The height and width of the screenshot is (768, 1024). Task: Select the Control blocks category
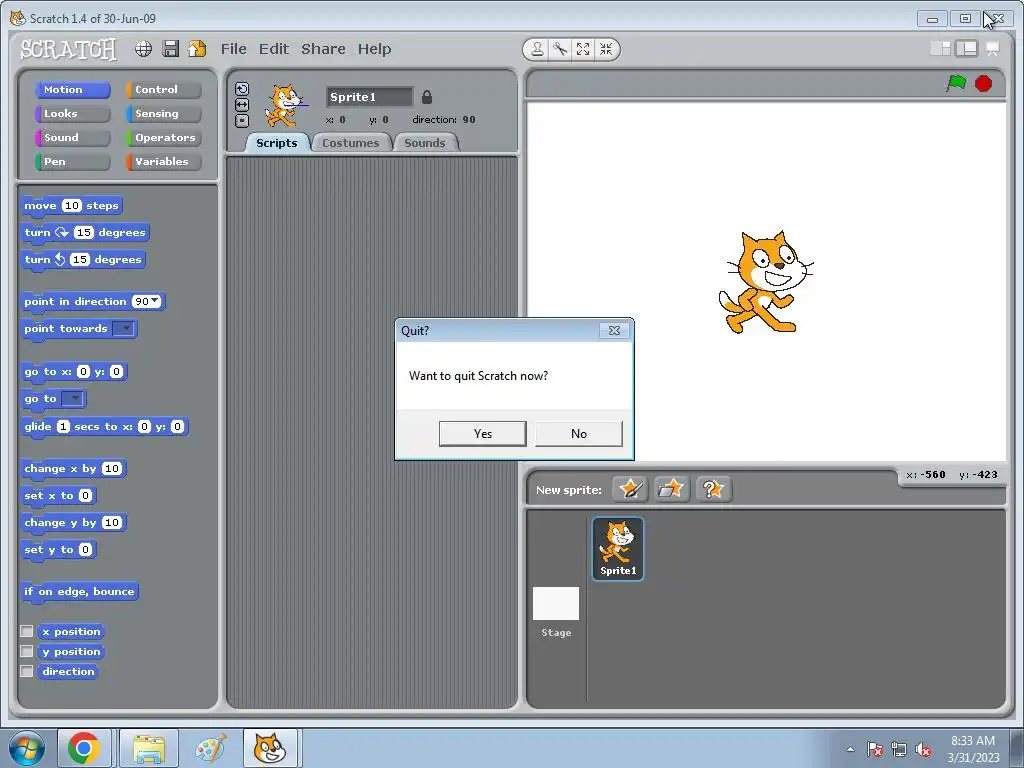coord(163,89)
